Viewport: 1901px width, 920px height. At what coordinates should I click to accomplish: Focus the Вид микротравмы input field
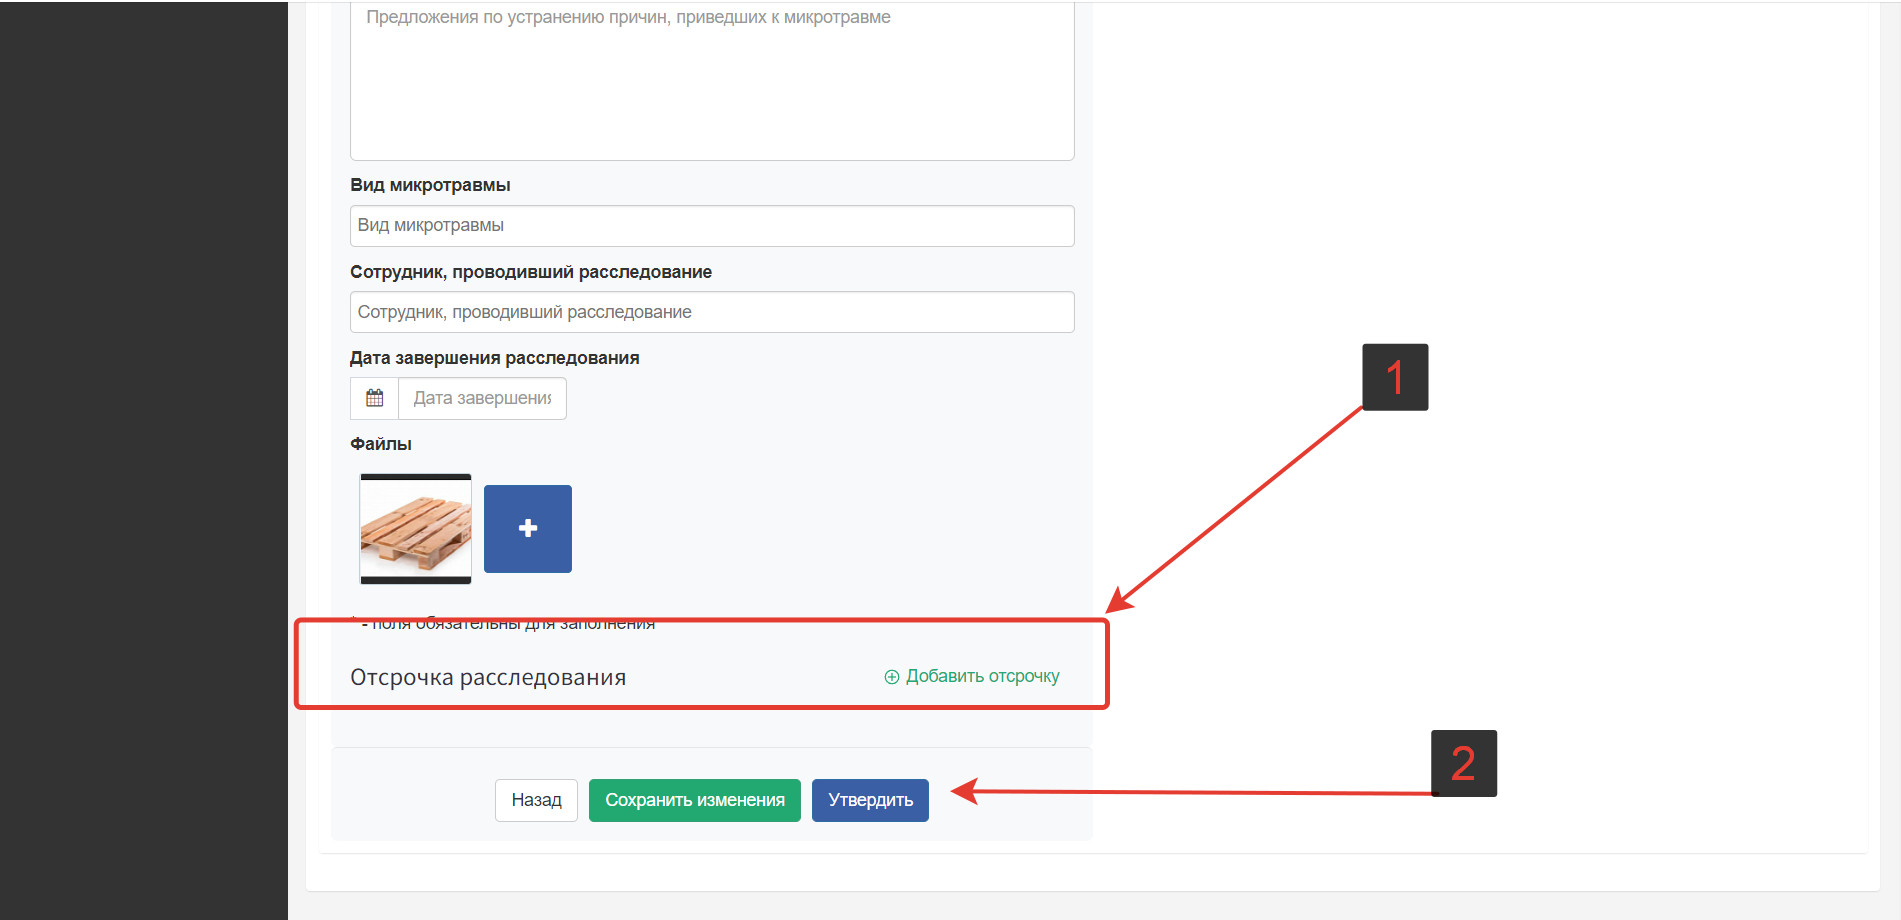(x=712, y=226)
